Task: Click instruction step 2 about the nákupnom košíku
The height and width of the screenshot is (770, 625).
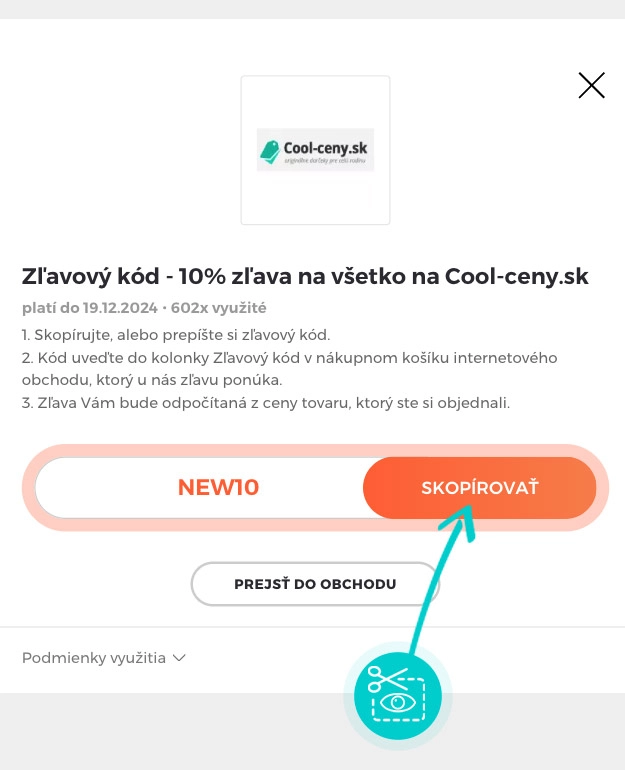Action: [289, 369]
